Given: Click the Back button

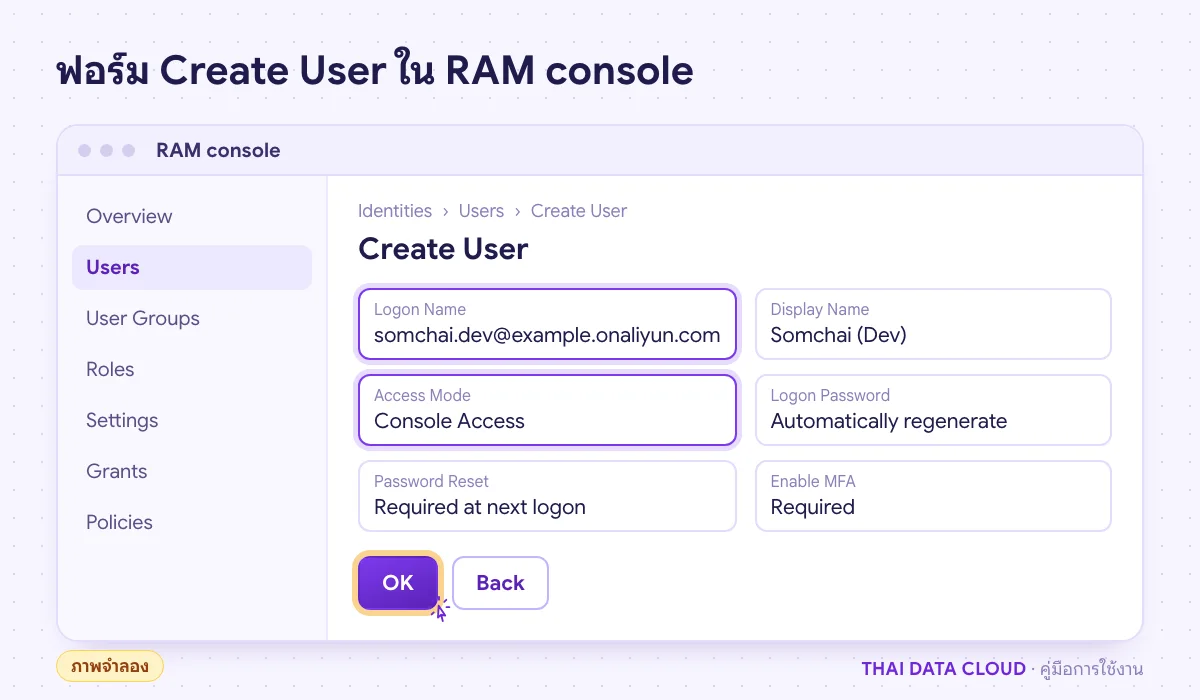Looking at the screenshot, I should (500, 583).
